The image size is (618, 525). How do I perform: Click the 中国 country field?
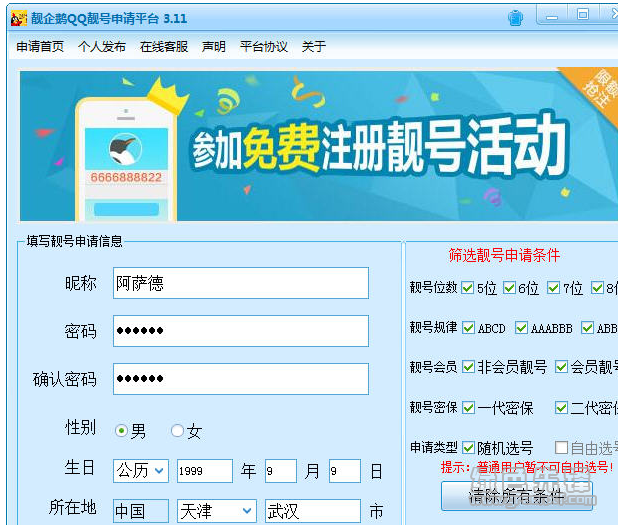pyautogui.click(x=141, y=511)
